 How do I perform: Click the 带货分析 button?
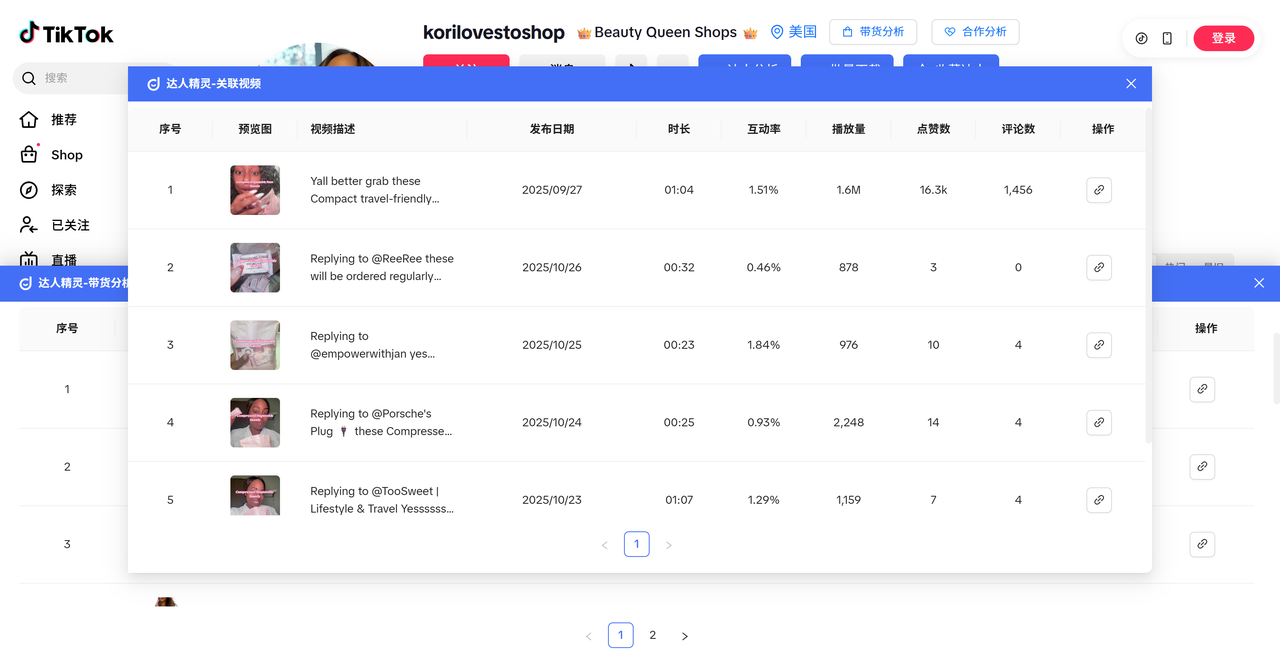pos(872,32)
